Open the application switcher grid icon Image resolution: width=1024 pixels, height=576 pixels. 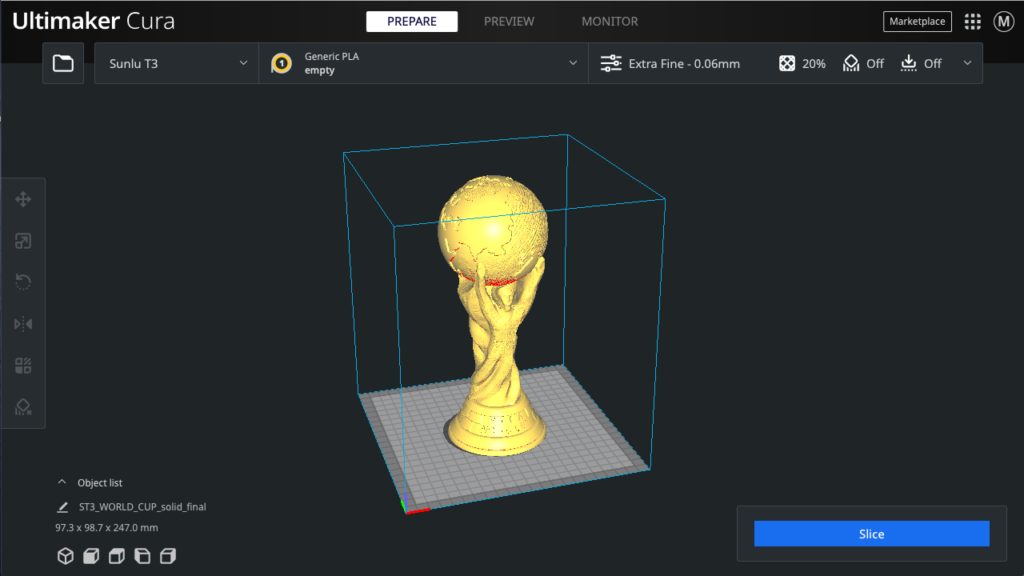click(x=972, y=22)
